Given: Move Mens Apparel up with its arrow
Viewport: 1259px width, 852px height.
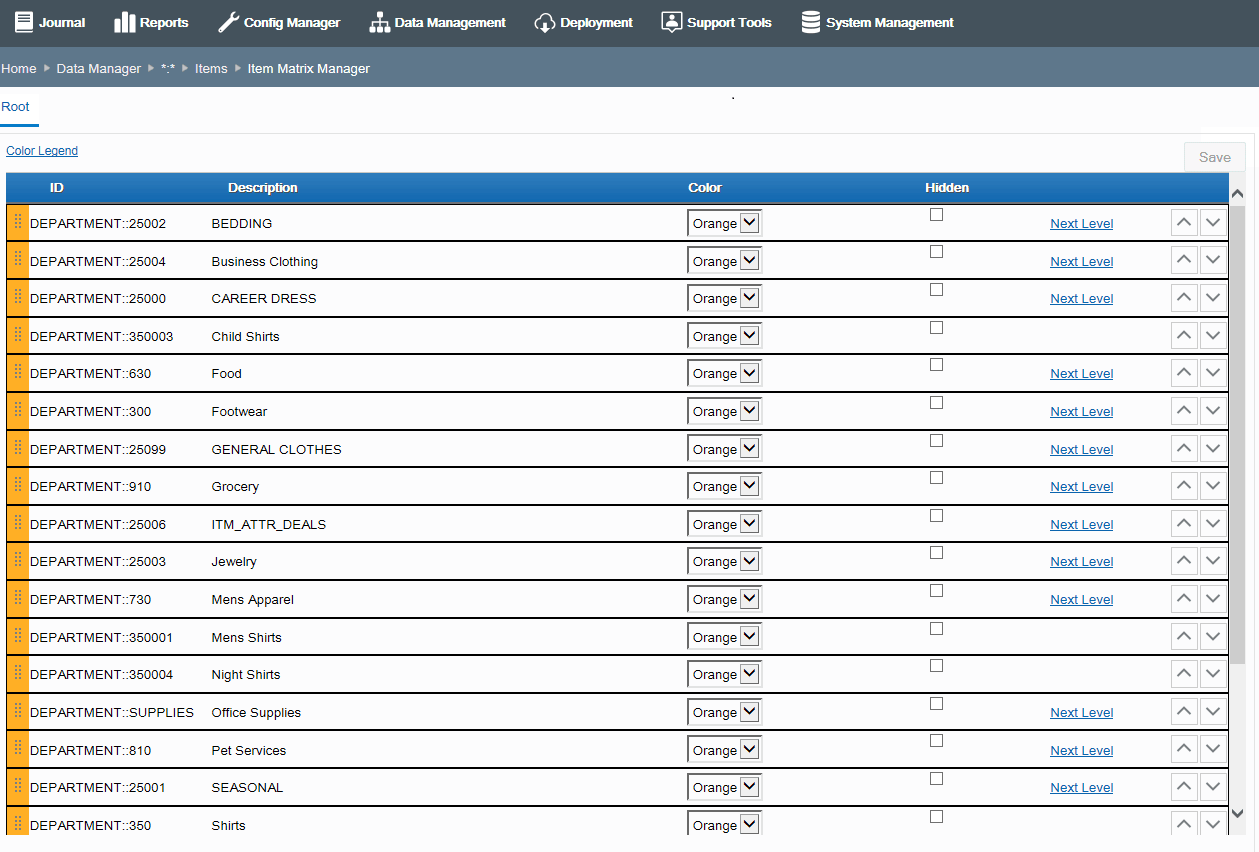Looking at the screenshot, I should pyautogui.click(x=1184, y=598).
